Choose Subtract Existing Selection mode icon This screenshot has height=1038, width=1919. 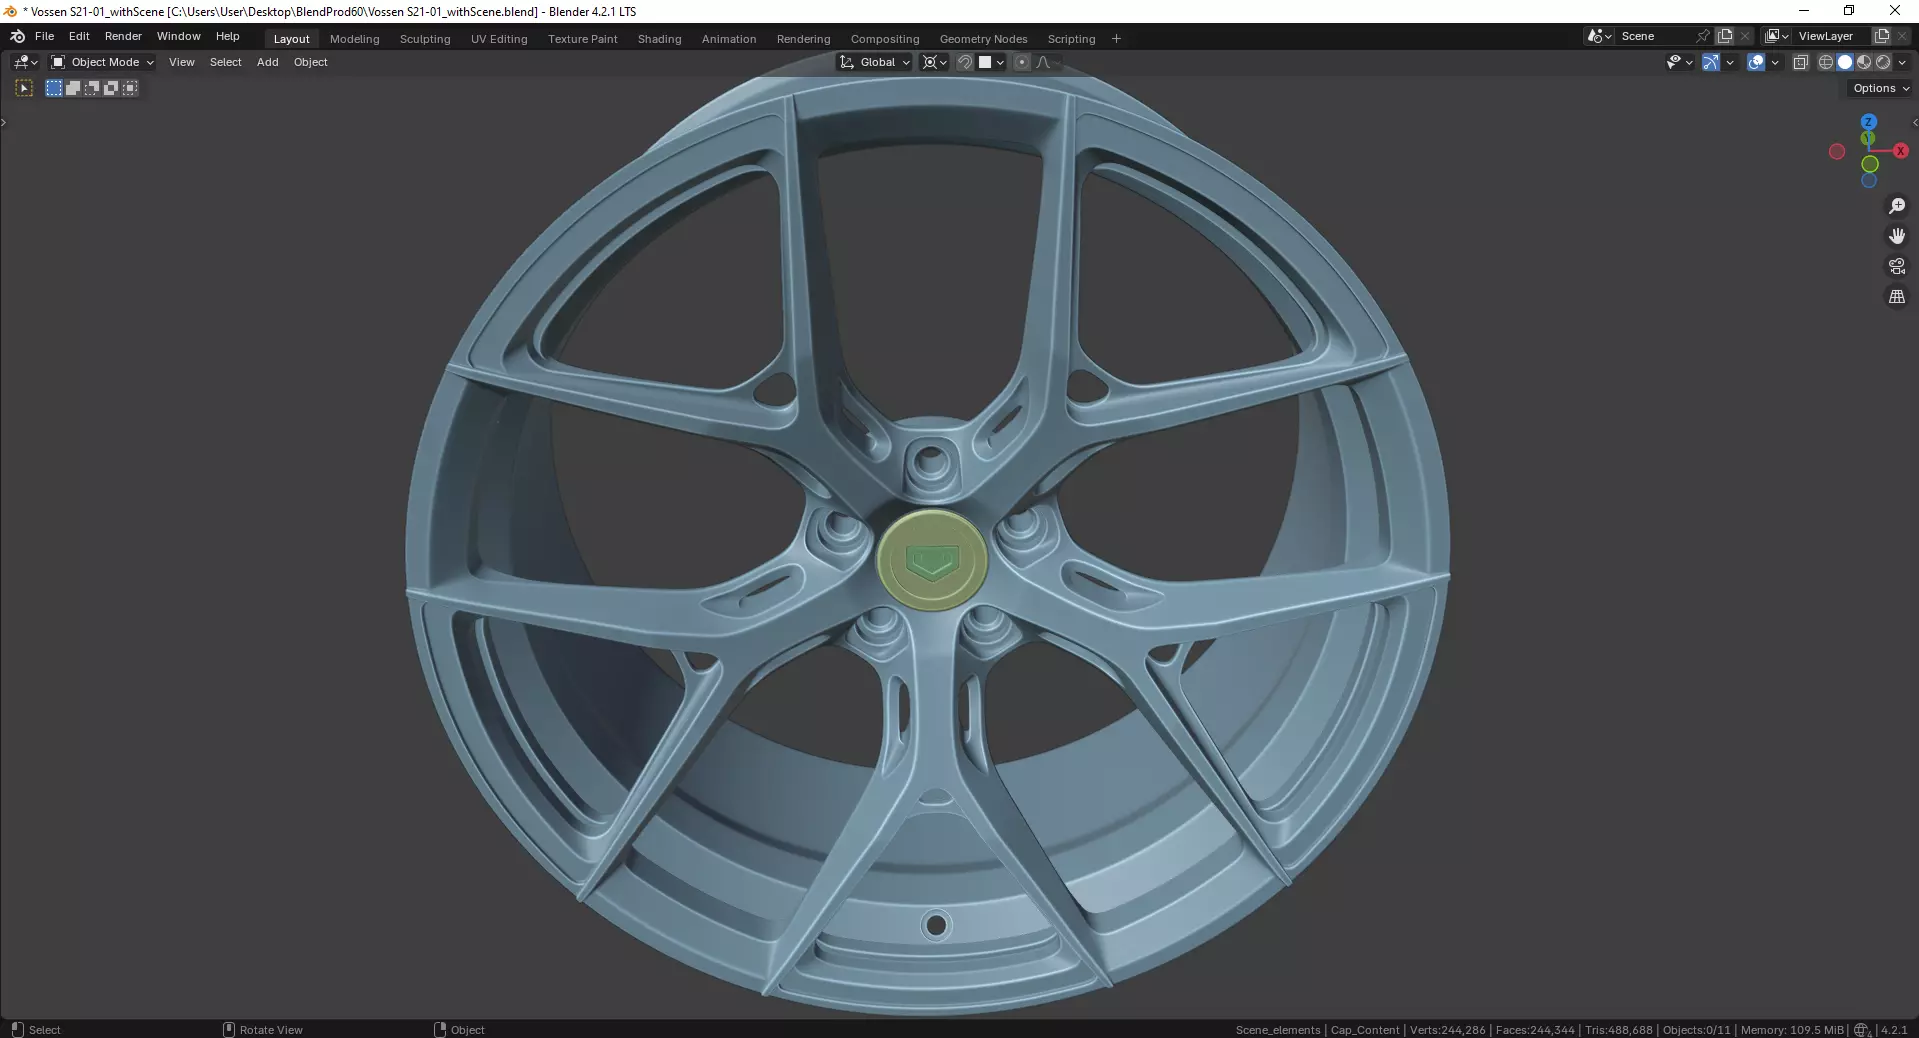[x=92, y=88]
